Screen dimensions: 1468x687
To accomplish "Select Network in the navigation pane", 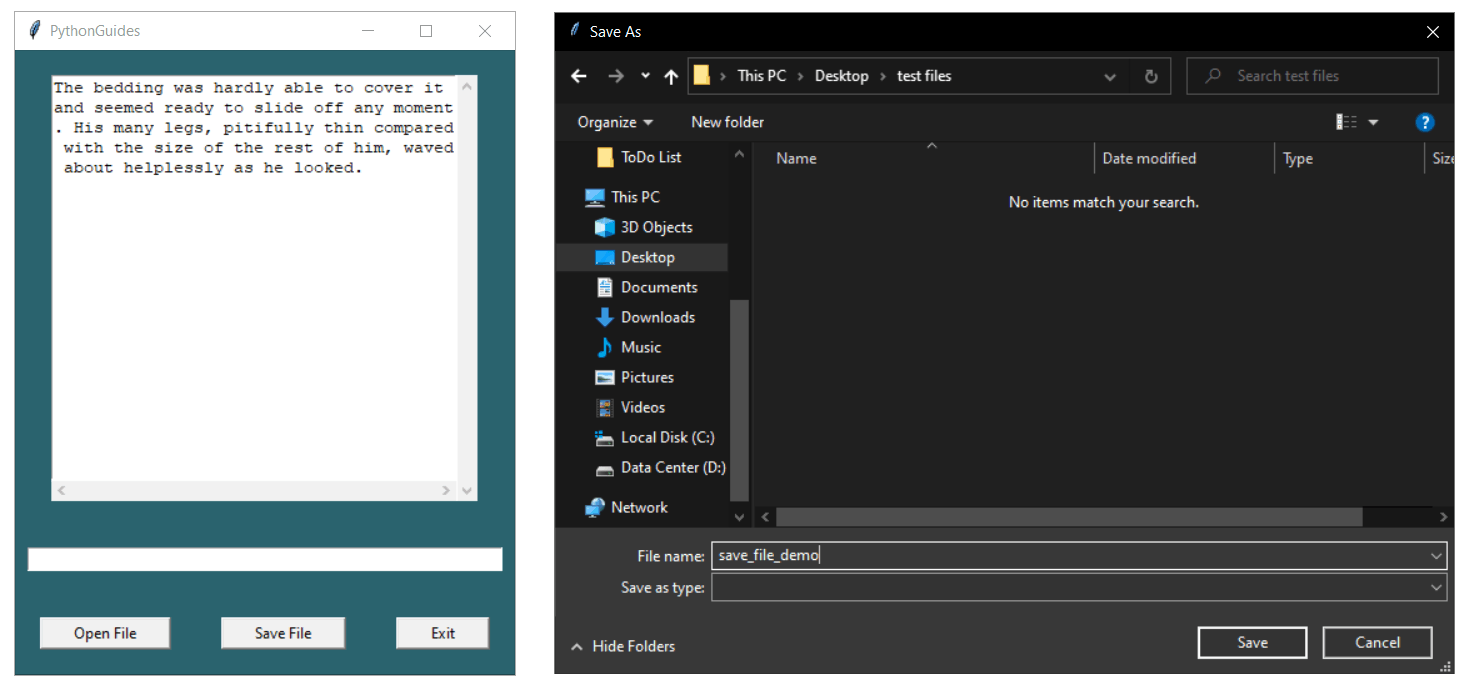I will 639,507.
